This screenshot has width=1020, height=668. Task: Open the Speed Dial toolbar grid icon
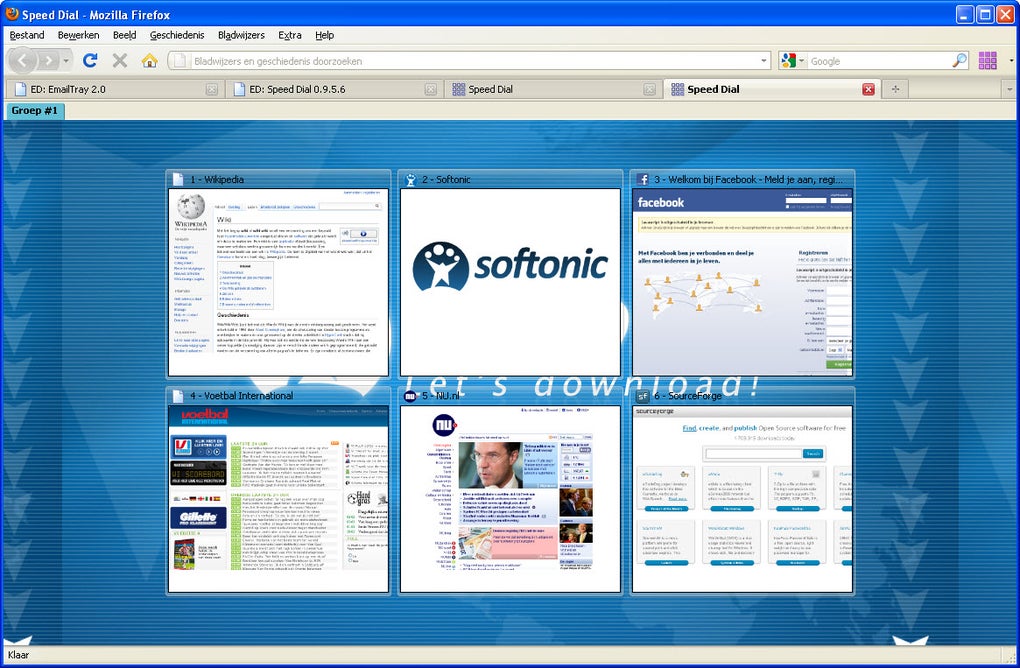point(987,60)
